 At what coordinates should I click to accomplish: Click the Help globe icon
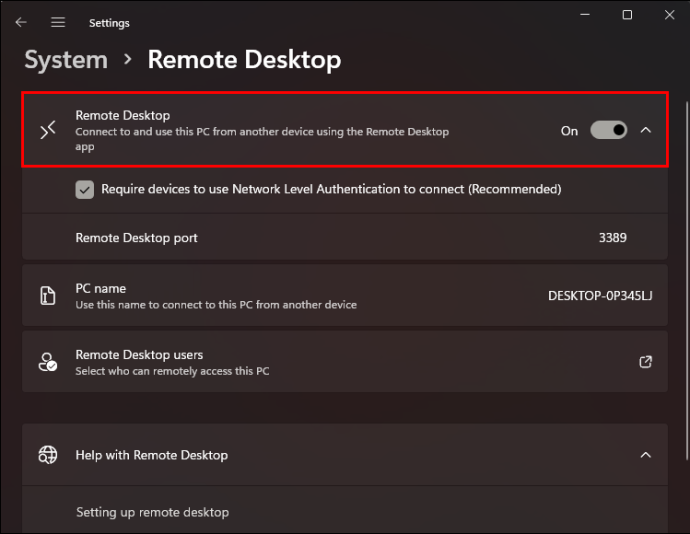[x=48, y=455]
